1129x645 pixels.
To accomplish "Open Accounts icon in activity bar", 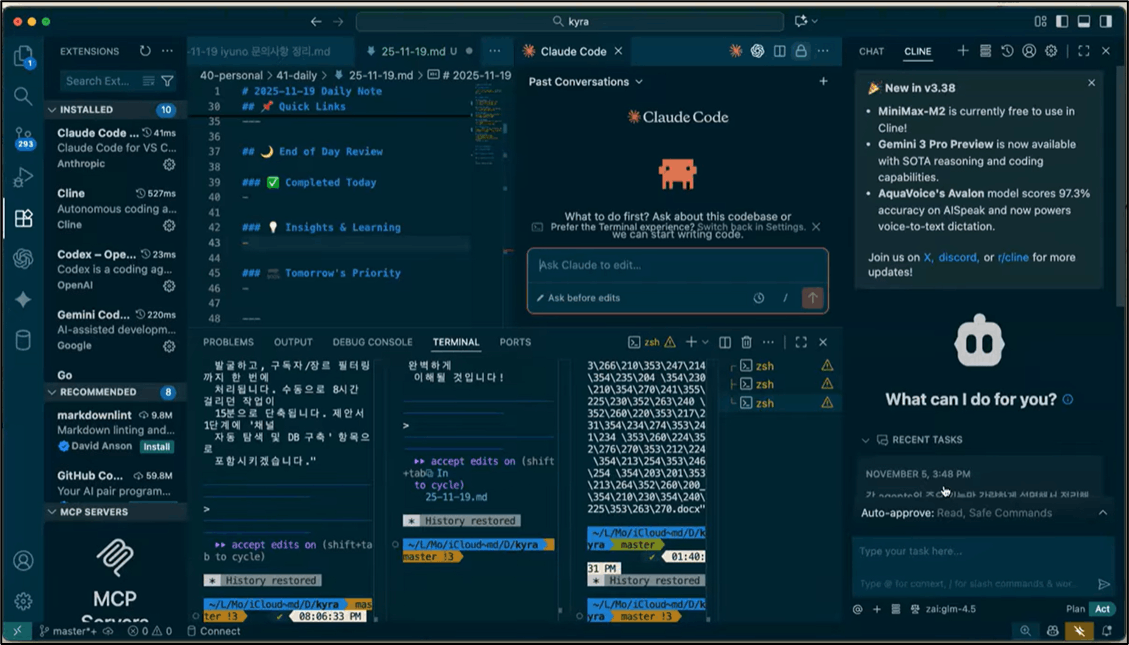I will pyautogui.click(x=23, y=560).
